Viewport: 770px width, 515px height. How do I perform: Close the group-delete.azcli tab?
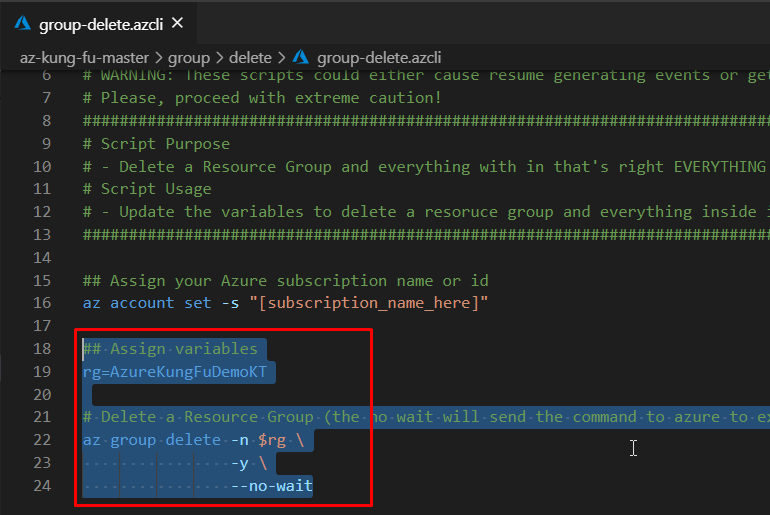pyautogui.click(x=177, y=22)
